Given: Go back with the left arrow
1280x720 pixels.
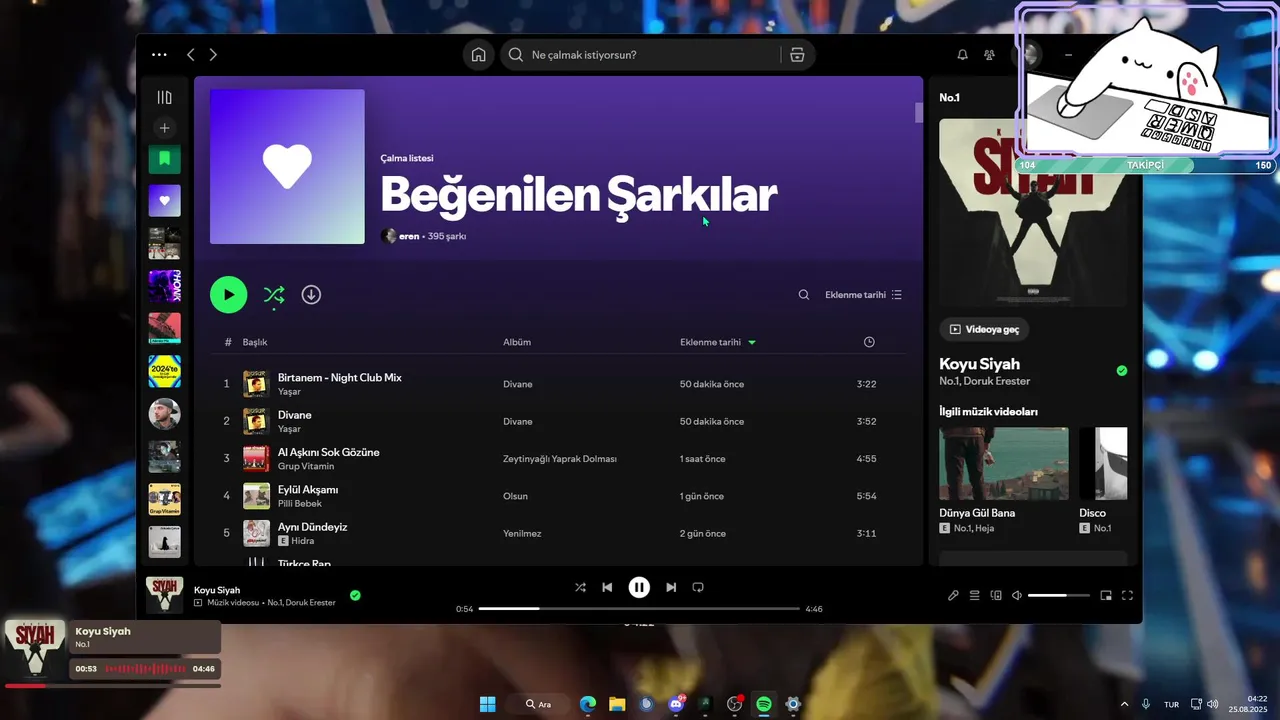Looking at the screenshot, I should [x=190, y=55].
